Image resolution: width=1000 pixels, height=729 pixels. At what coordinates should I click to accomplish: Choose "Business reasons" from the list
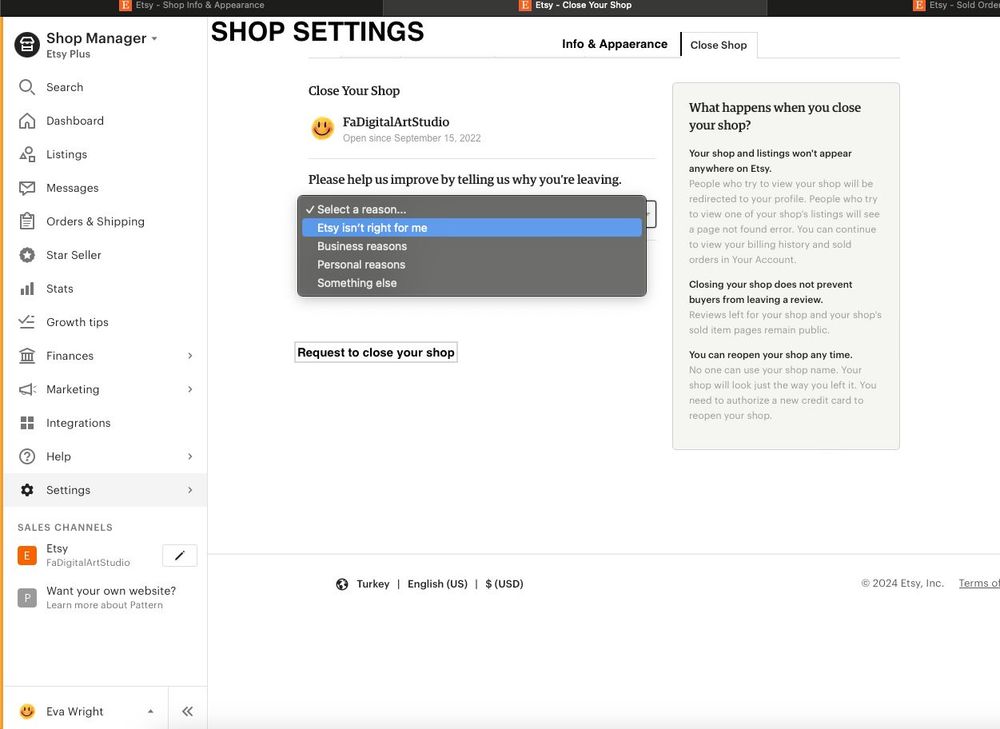(x=362, y=246)
